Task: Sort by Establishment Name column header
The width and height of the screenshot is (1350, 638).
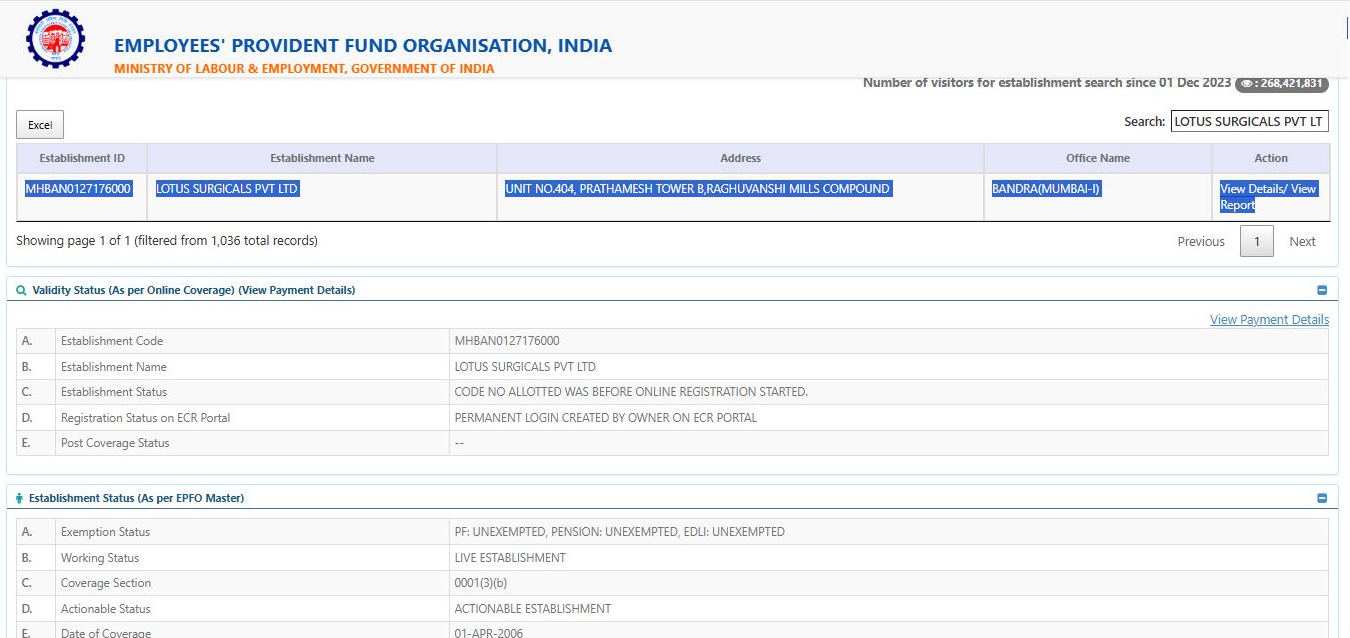Action: [322, 158]
